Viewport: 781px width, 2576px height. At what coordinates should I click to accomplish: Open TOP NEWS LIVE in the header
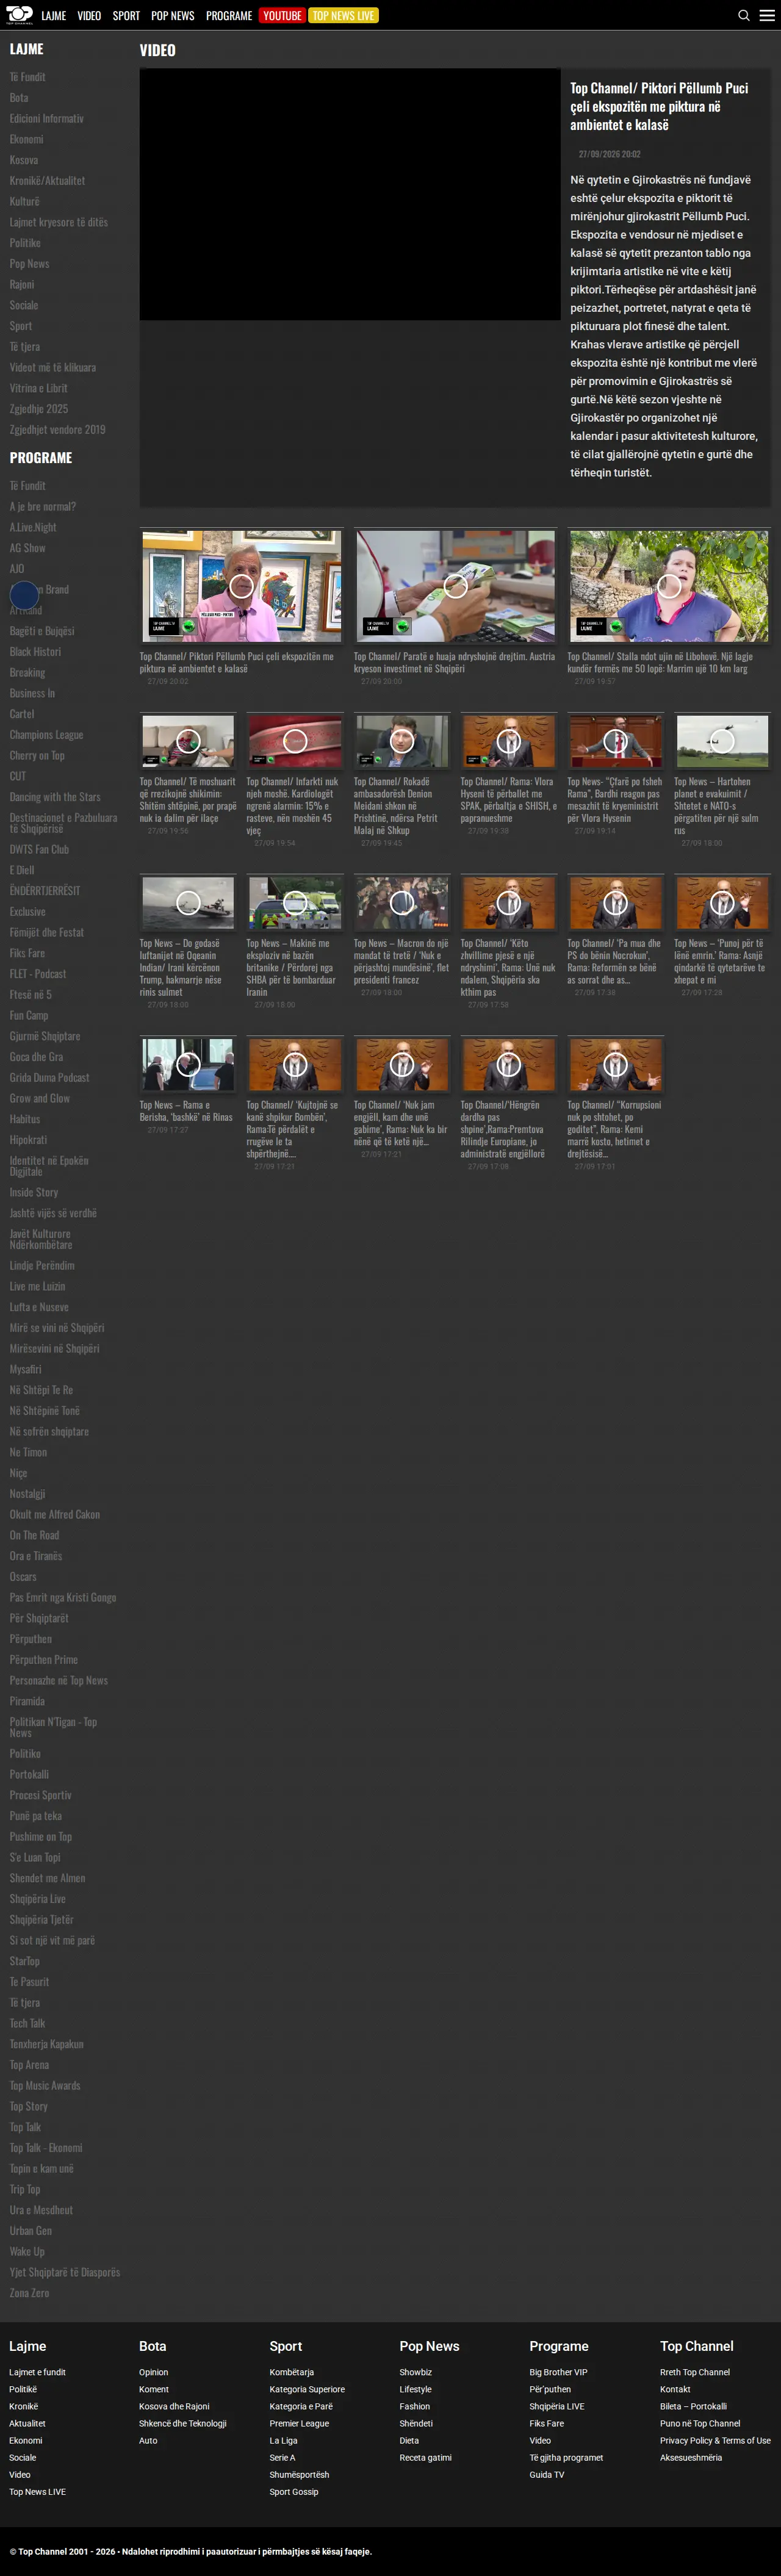click(343, 15)
